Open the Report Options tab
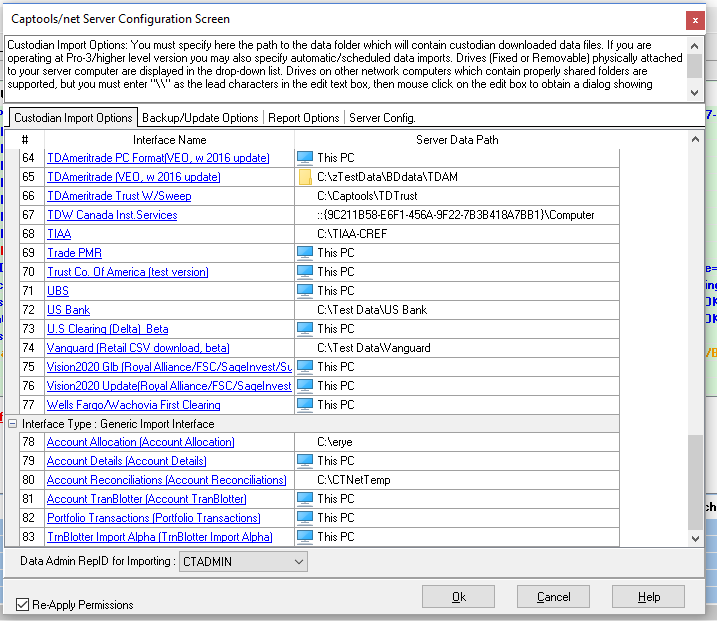The width and height of the screenshot is (717, 621). [304, 118]
